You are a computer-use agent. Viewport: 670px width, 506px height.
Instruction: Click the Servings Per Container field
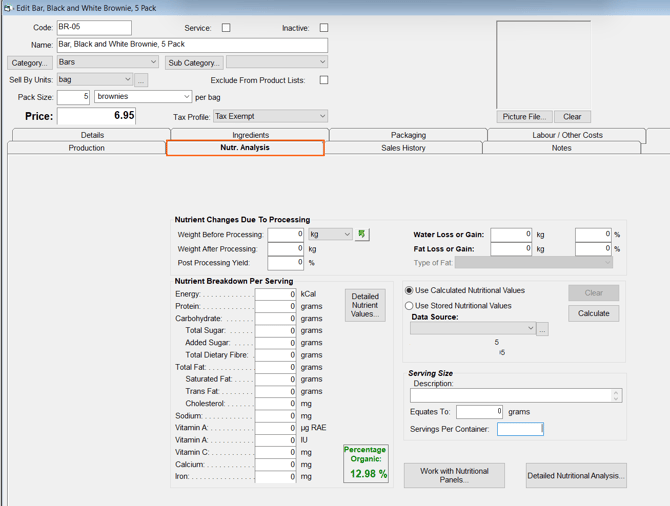[520, 429]
